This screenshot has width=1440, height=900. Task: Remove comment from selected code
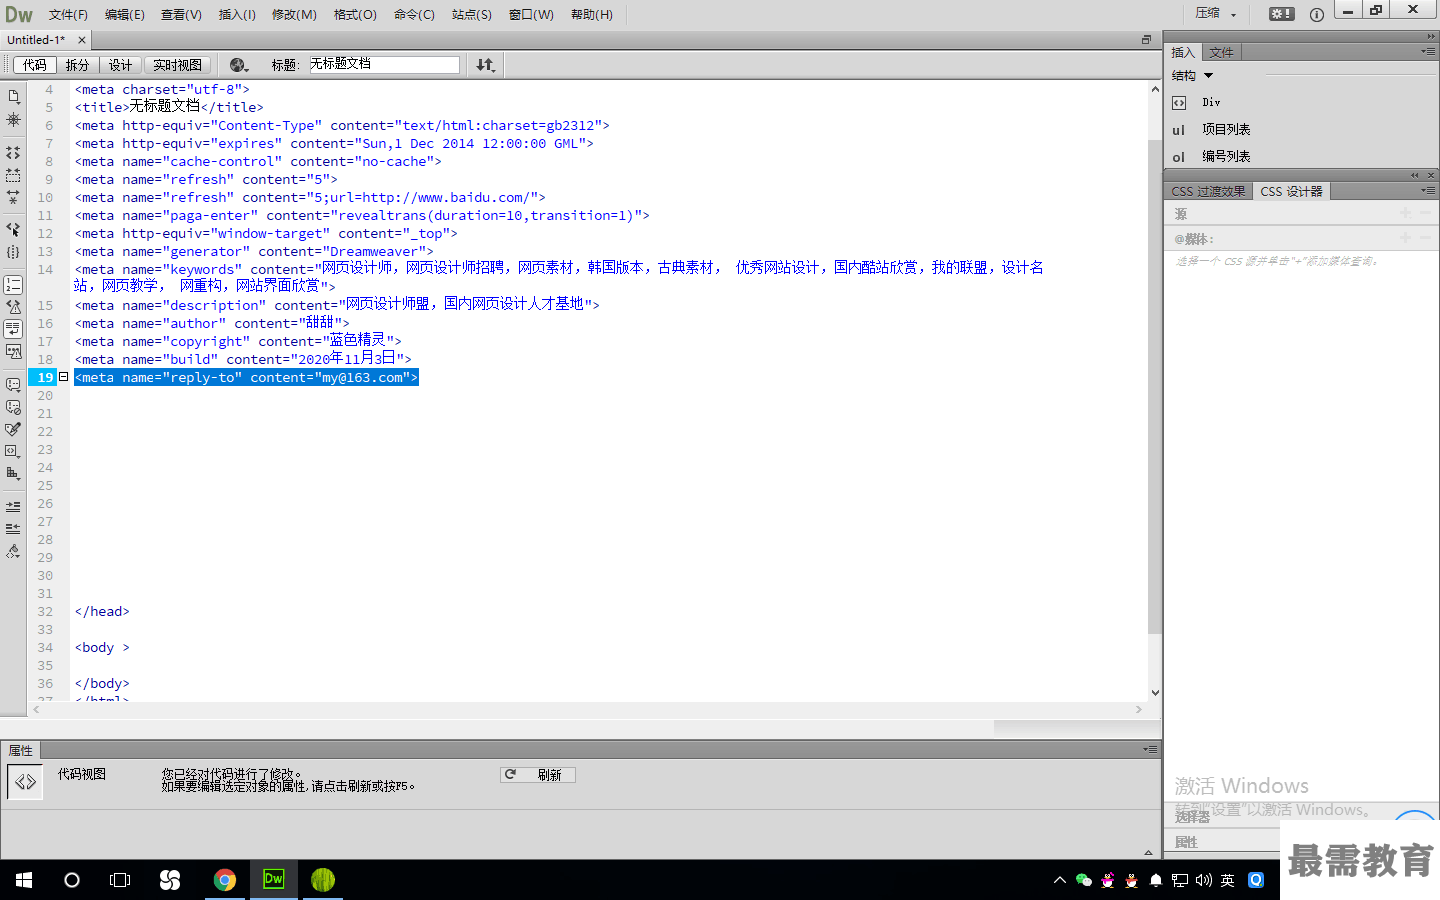tap(13, 407)
